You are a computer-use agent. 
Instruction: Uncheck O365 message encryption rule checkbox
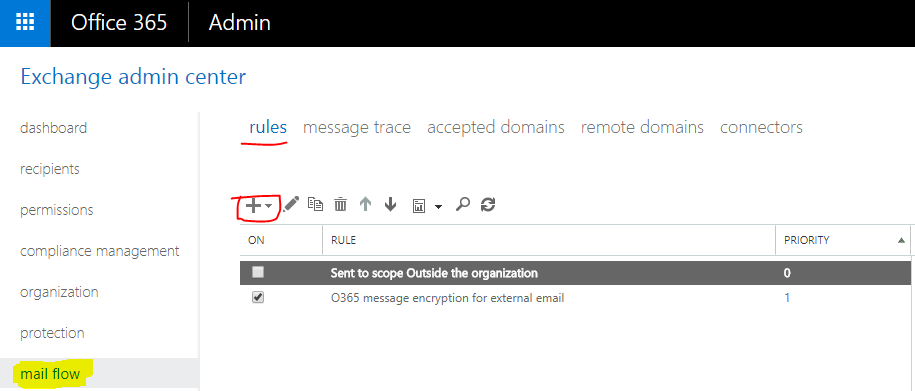258,298
